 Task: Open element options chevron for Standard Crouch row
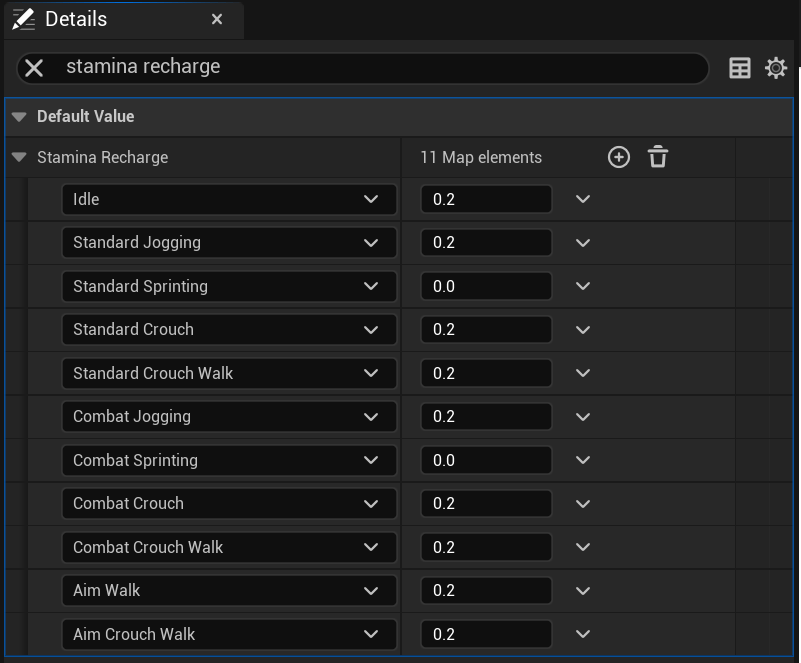[x=583, y=330]
